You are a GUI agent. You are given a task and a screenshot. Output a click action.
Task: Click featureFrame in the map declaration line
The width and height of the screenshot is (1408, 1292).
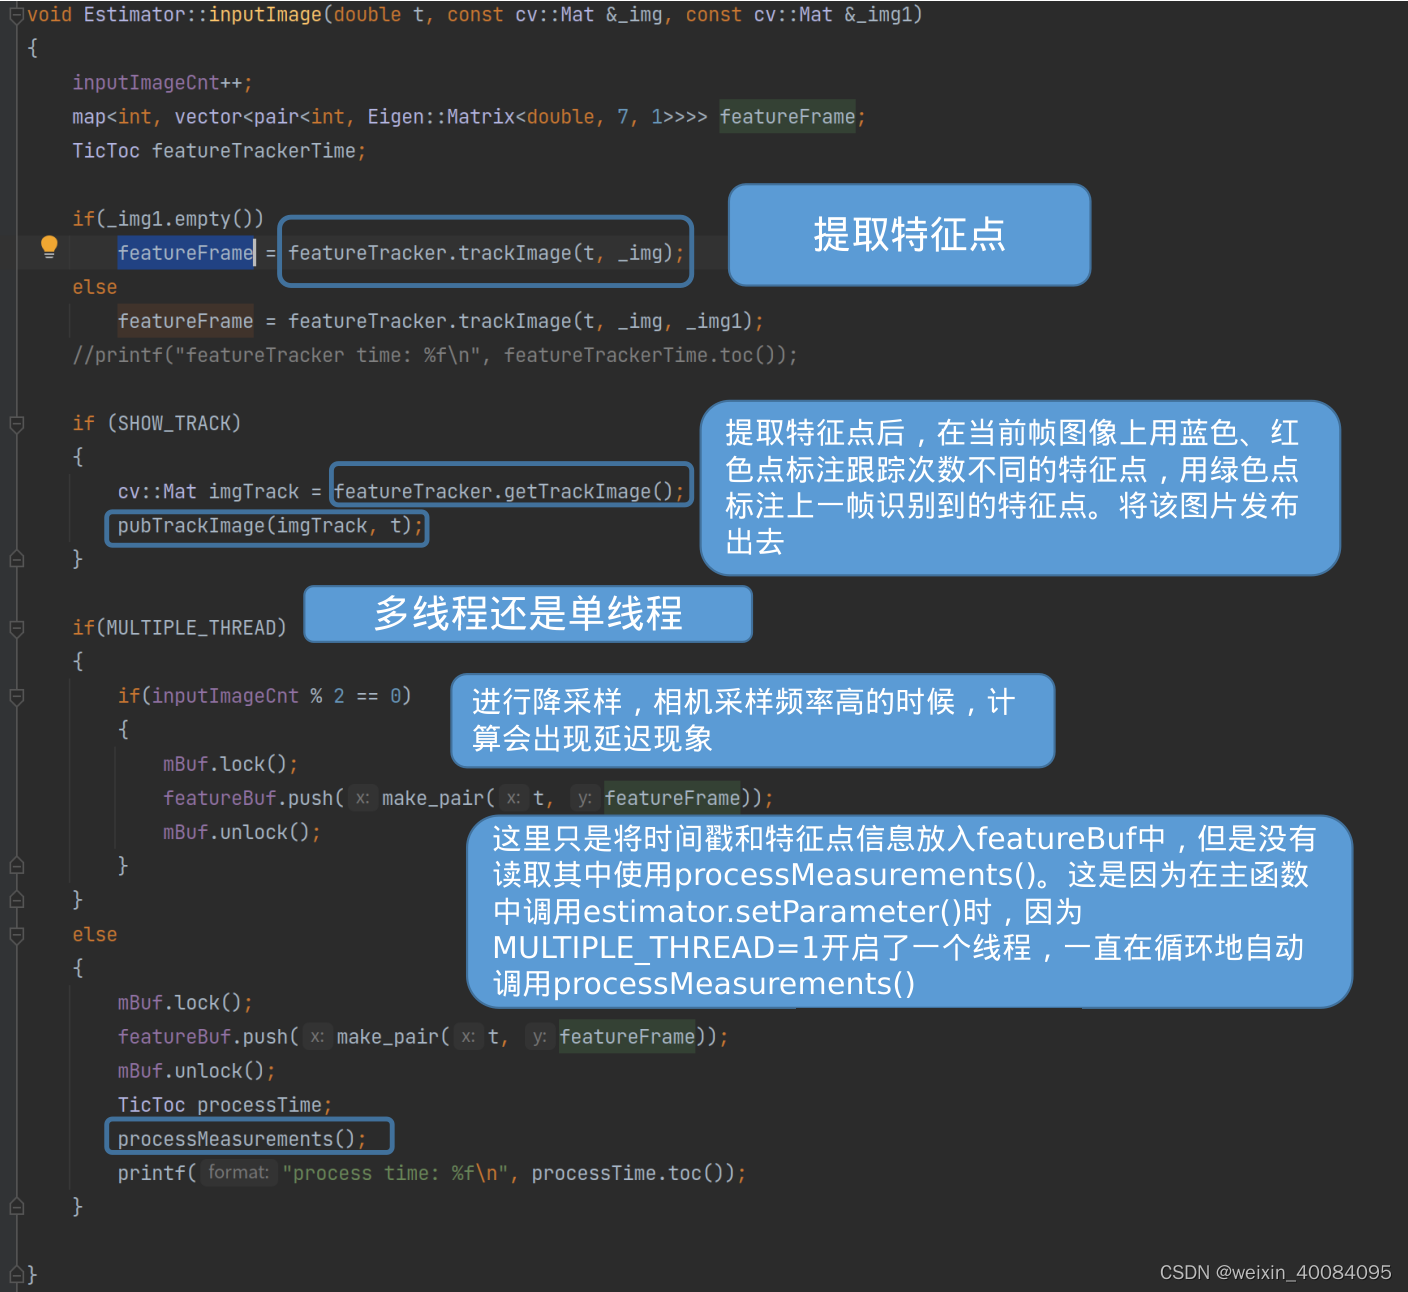[788, 117]
